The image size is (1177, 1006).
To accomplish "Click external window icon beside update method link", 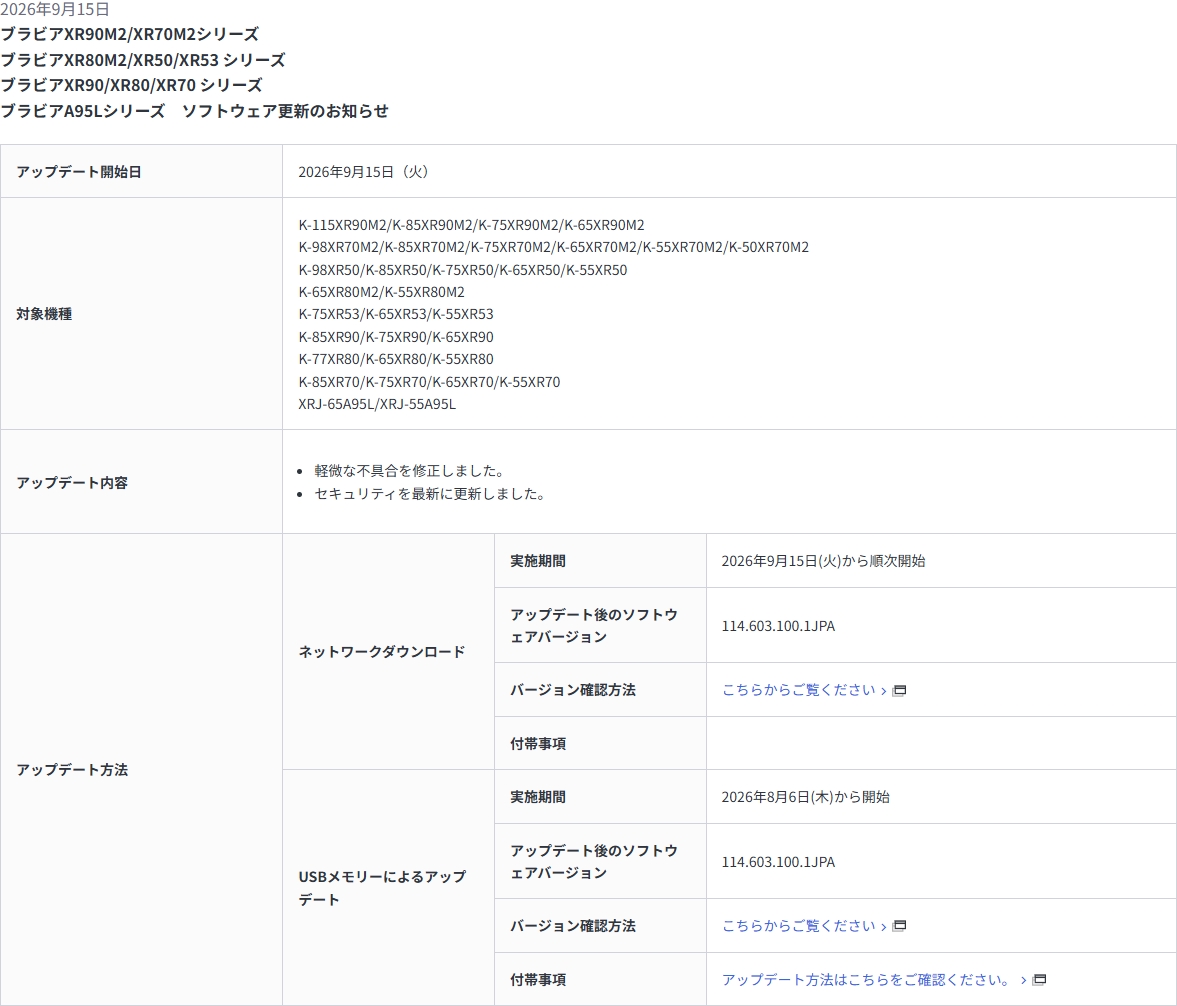I will tap(1040, 980).
